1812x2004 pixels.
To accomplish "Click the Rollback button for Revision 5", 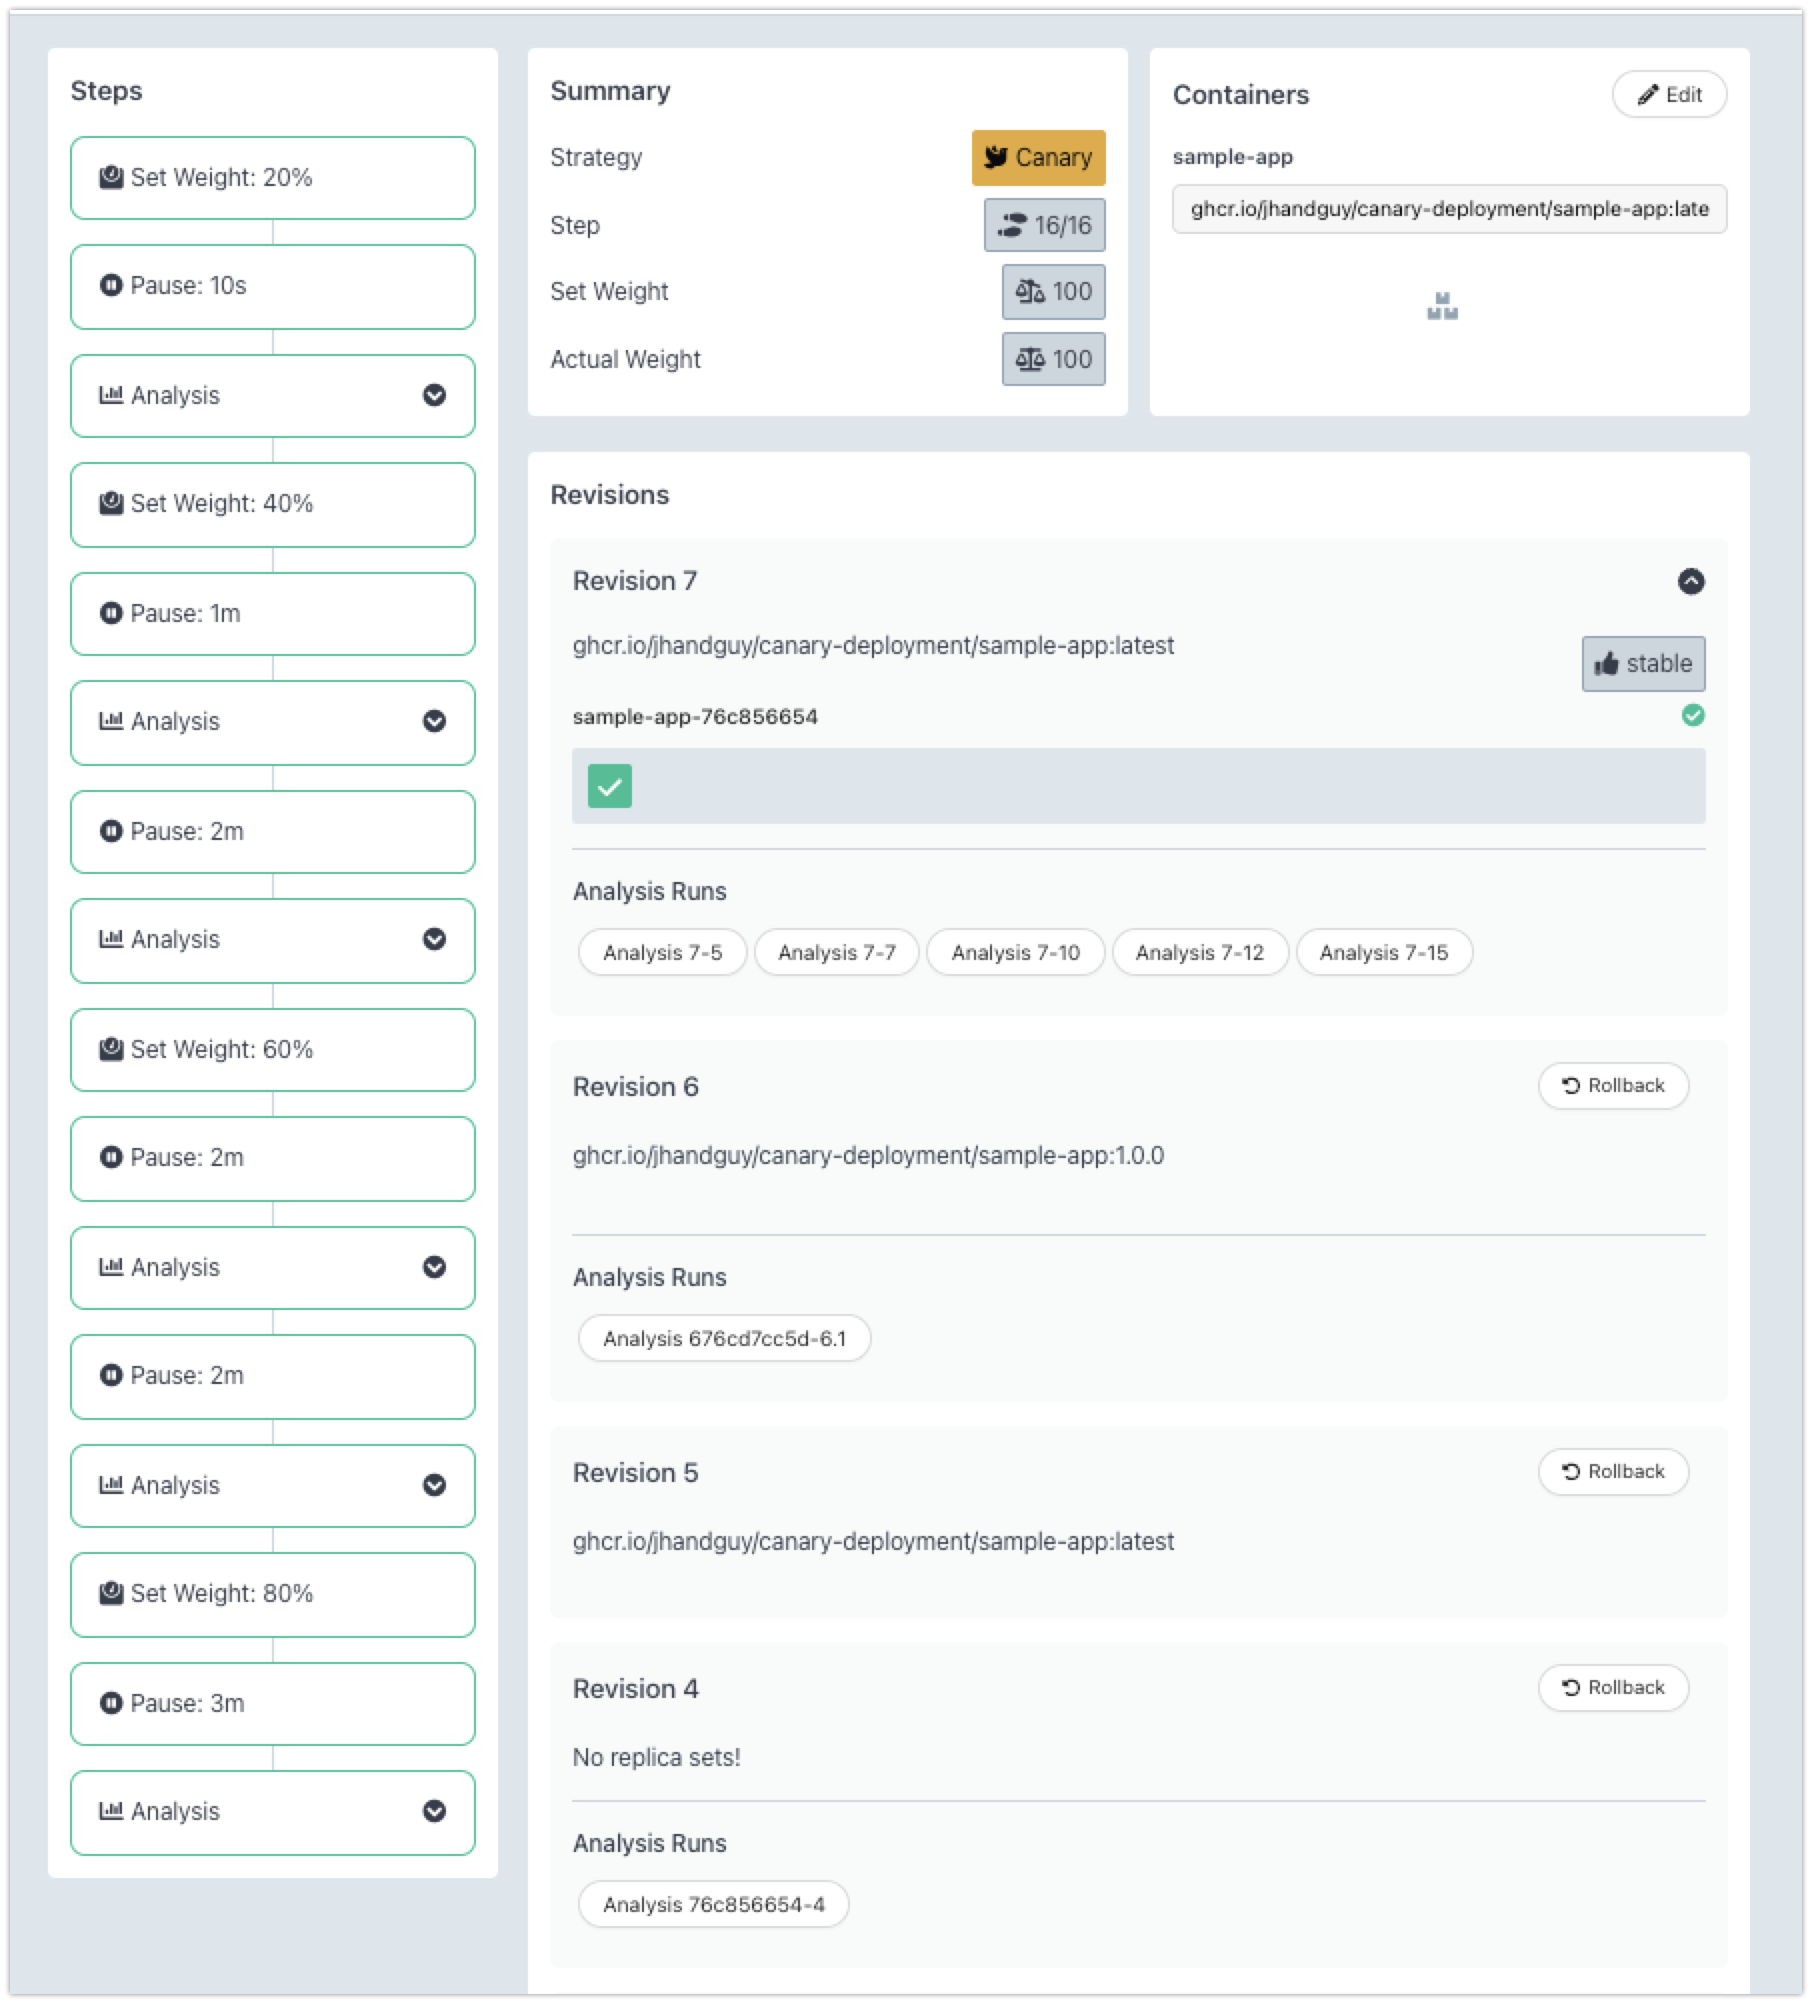I will click(x=1612, y=1471).
